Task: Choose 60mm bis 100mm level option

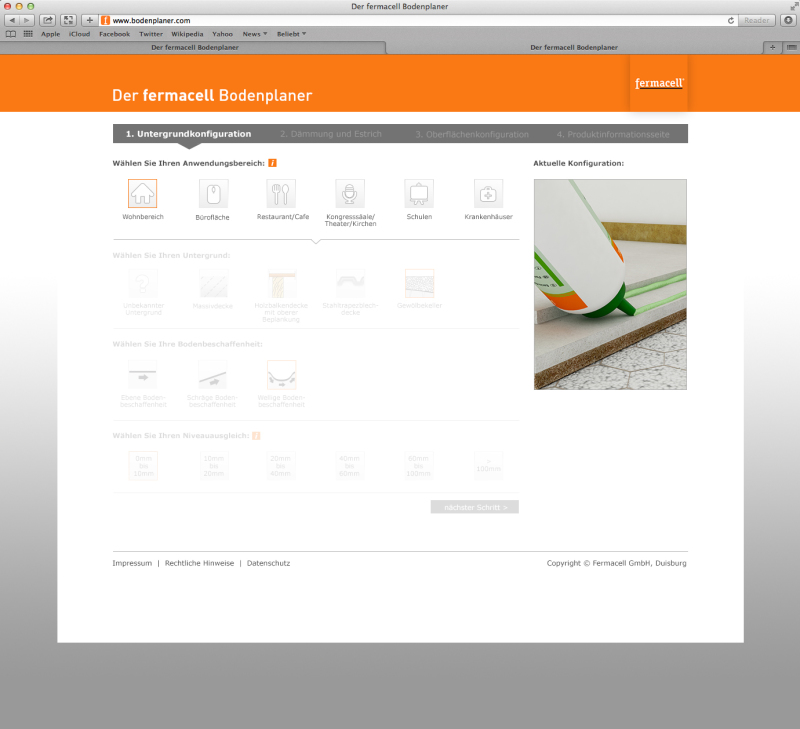Action: click(x=418, y=466)
